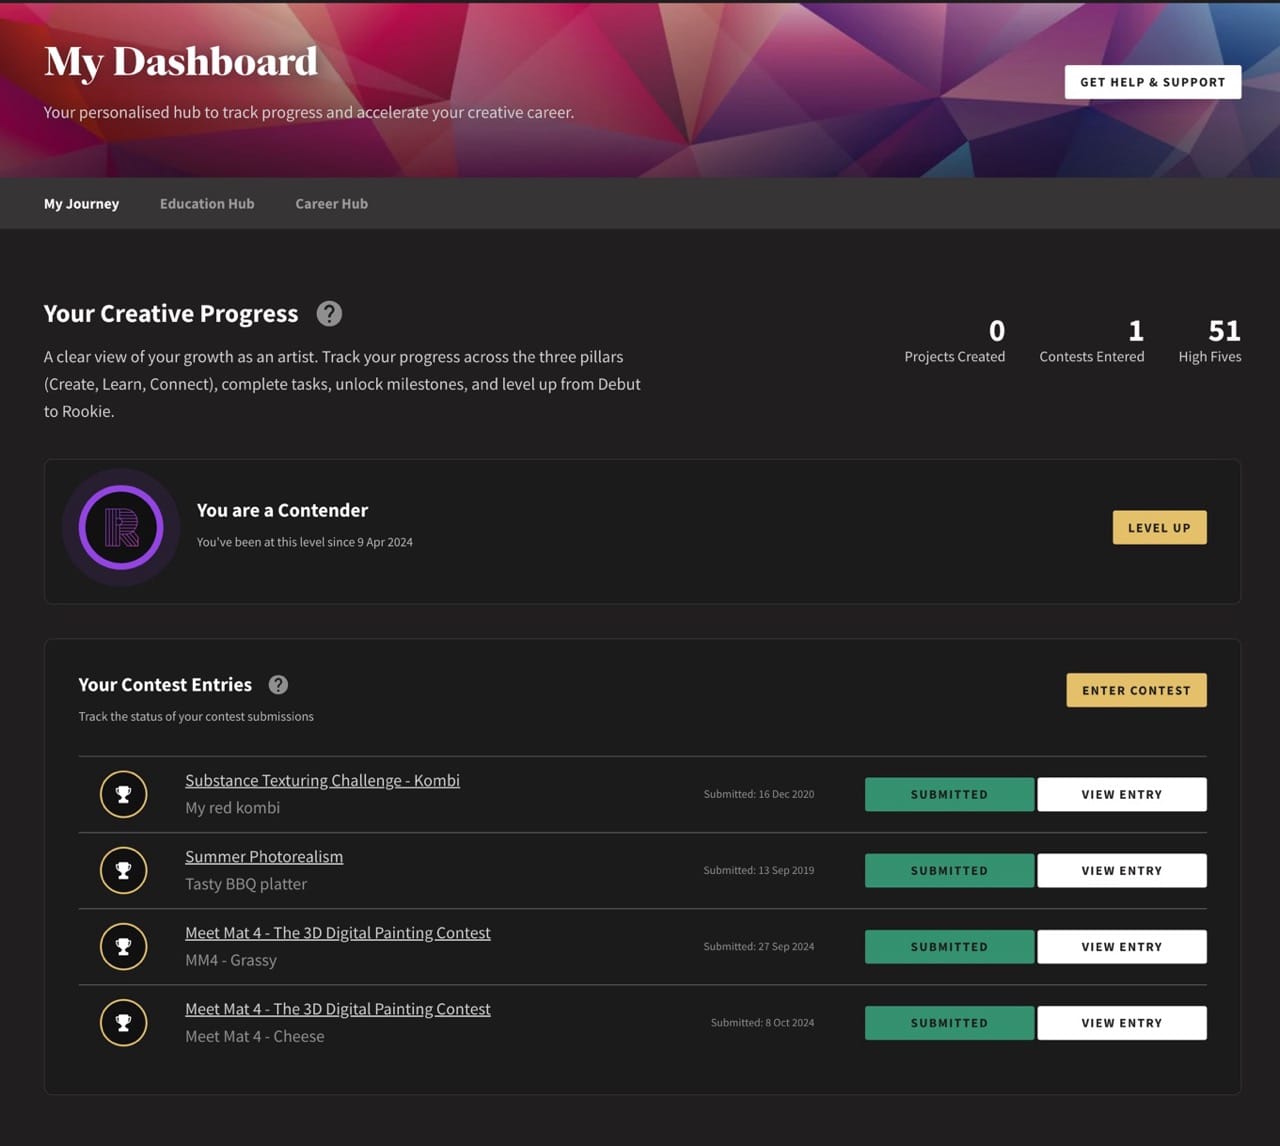Click the Contests Entered count stat
The image size is (1280, 1146).
click(x=1091, y=341)
